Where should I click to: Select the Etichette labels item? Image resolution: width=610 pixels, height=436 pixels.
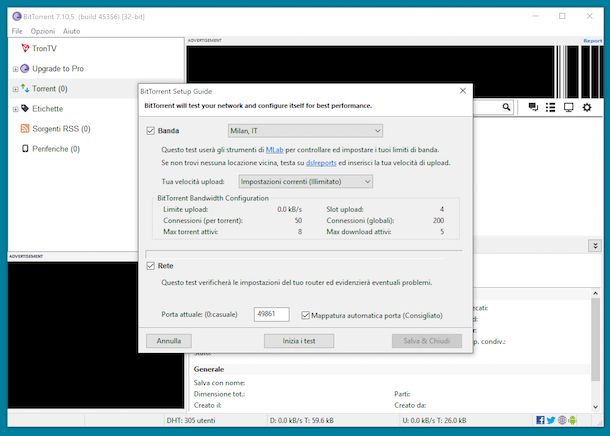pyautogui.click(x=47, y=109)
